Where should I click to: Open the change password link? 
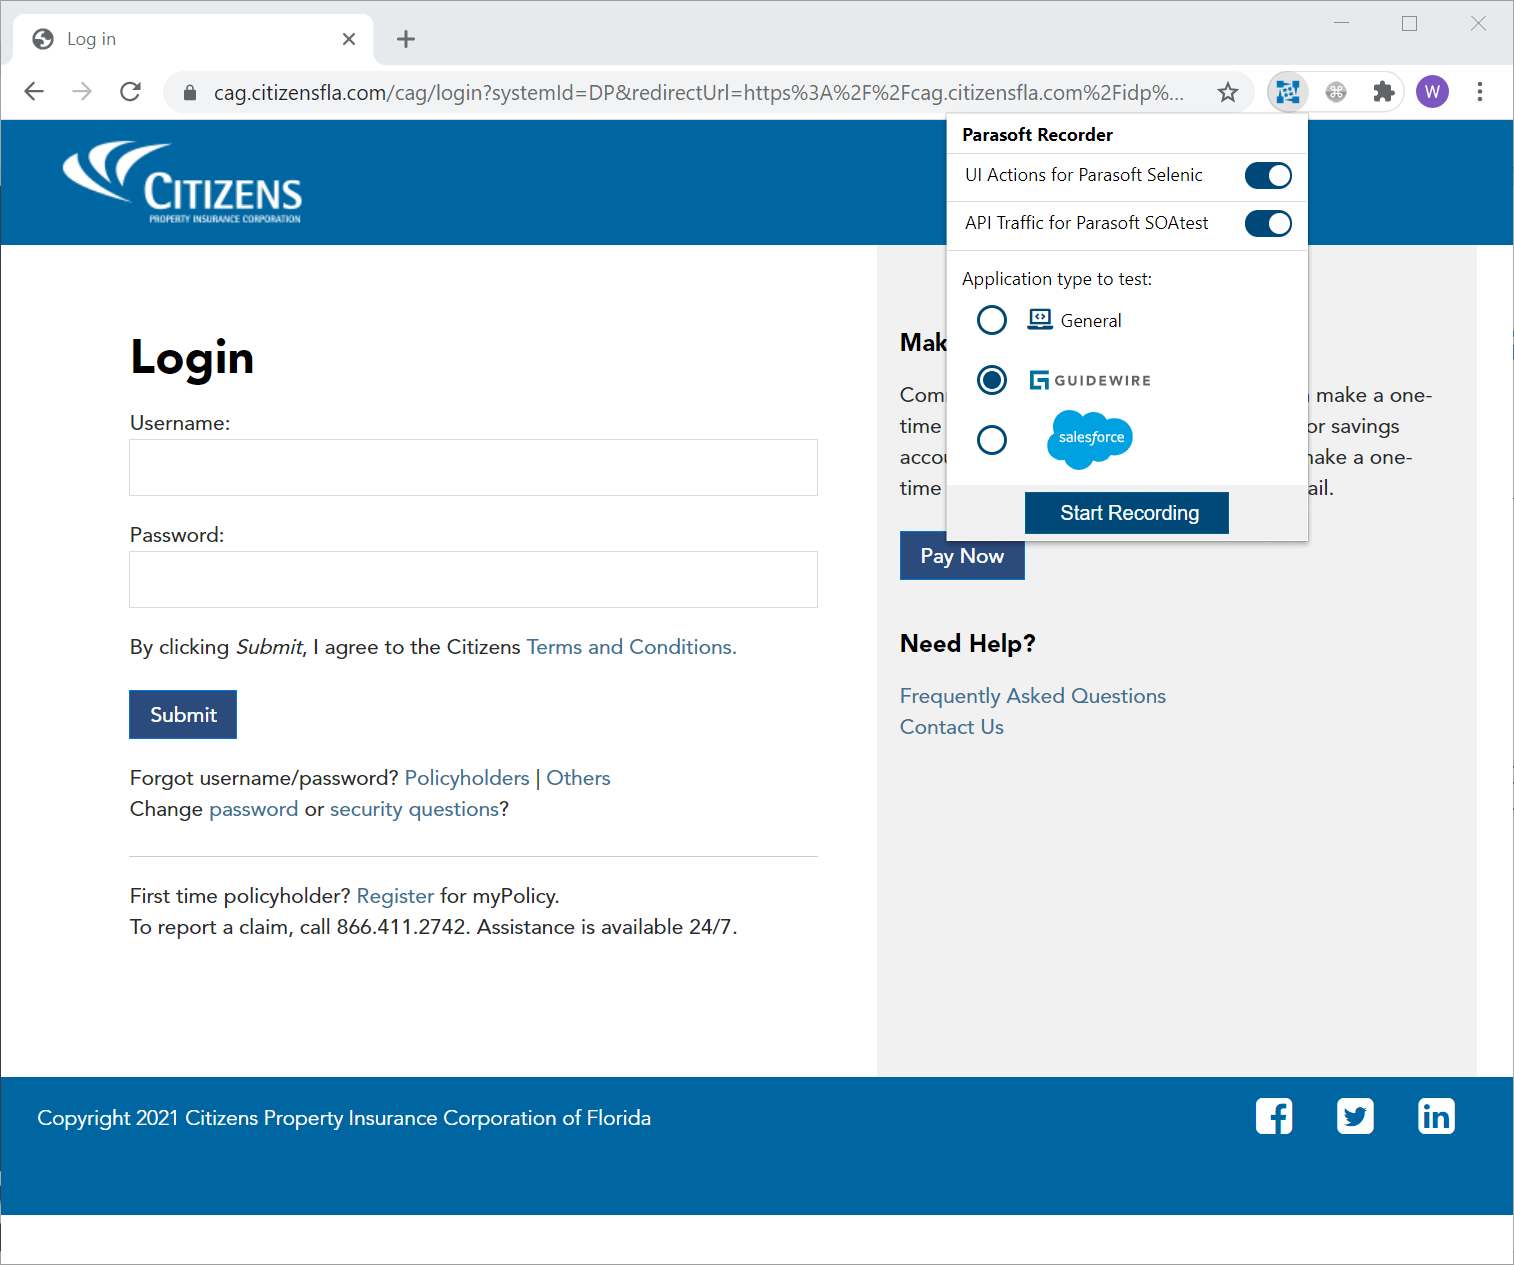(x=253, y=809)
